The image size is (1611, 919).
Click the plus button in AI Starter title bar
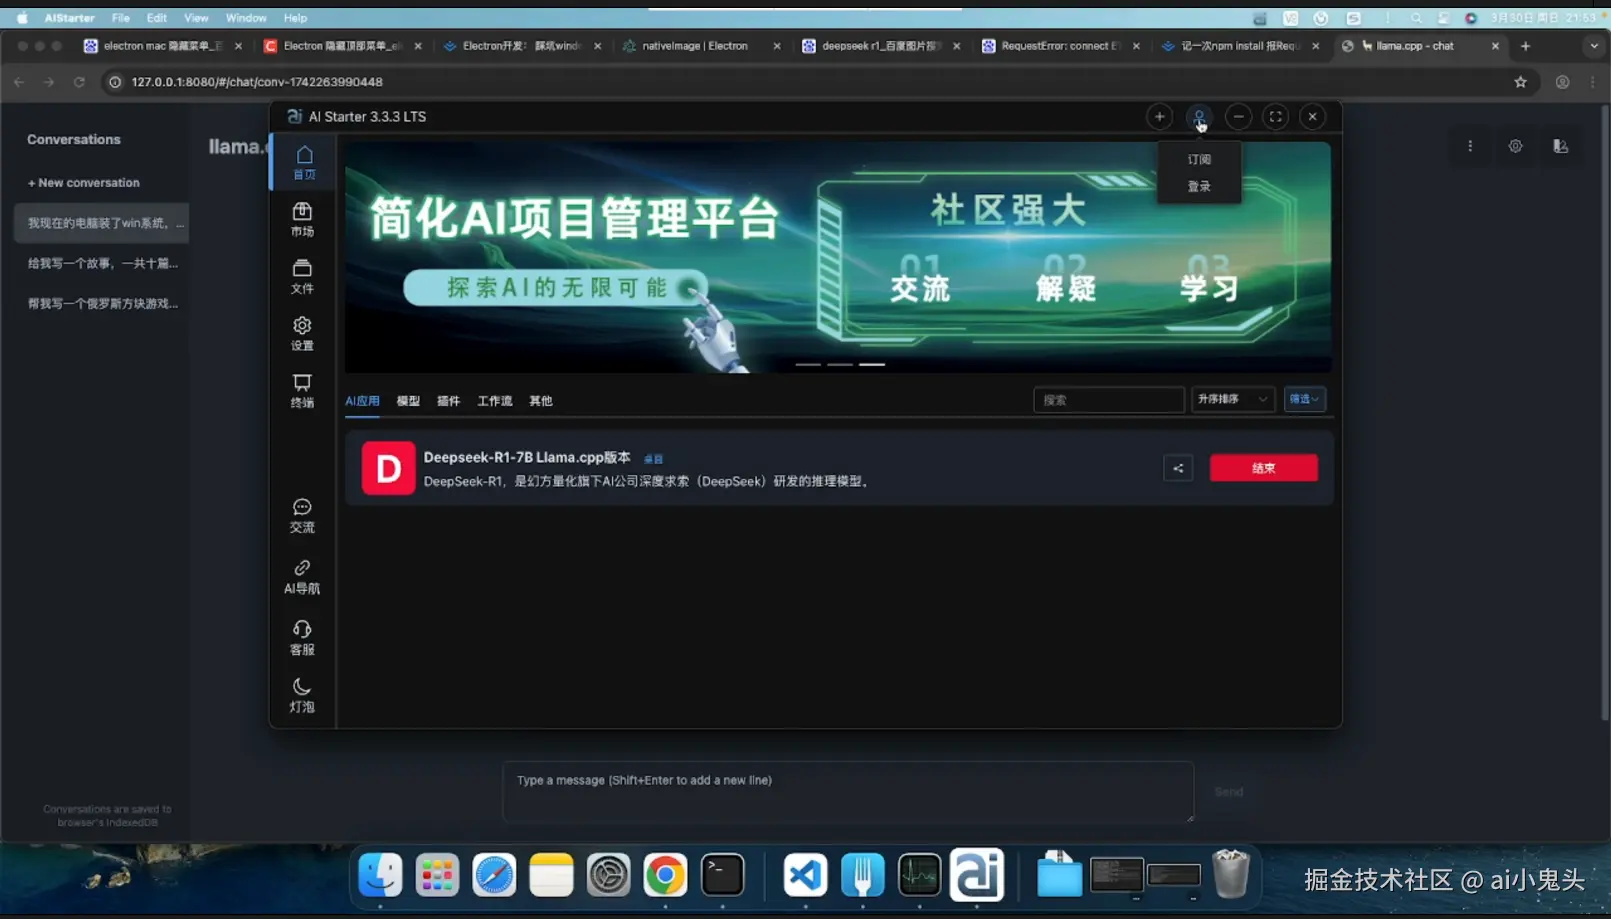tap(1159, 117)
